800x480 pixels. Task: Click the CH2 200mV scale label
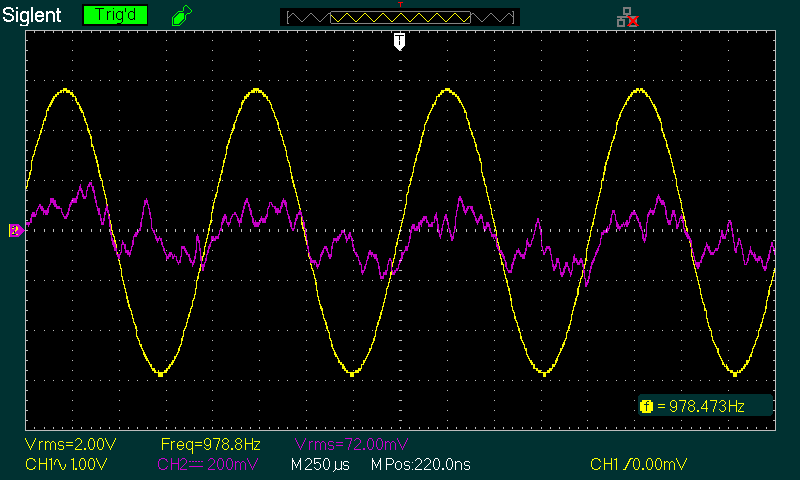pos(208,464)
